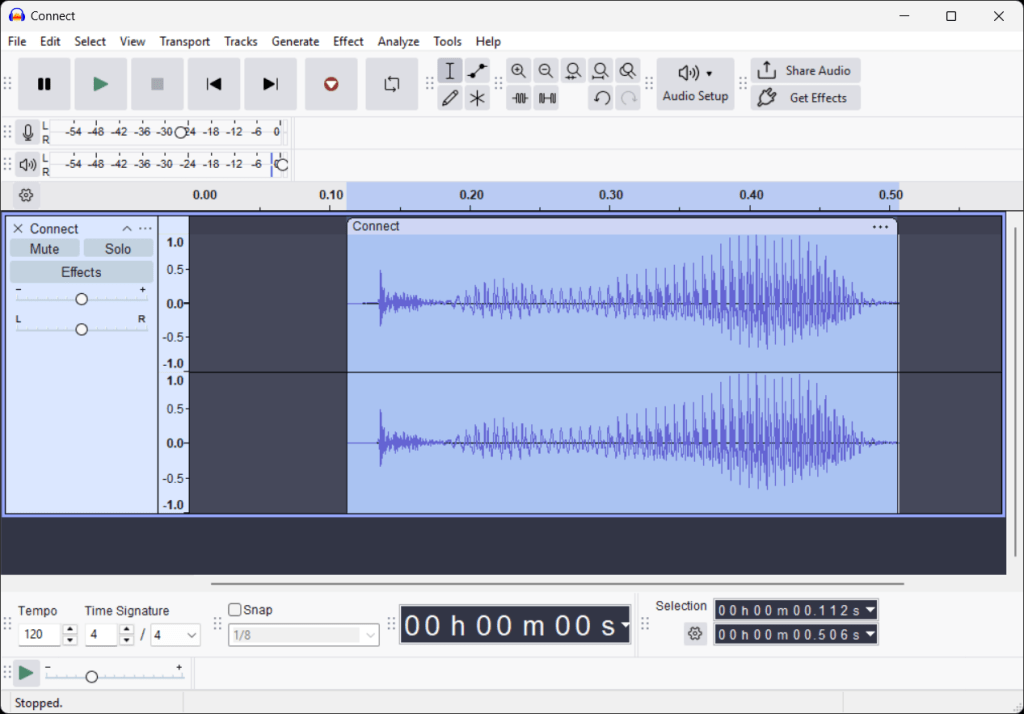The image size is (1024, 714).
Task: Choose the Multi-tool asterisk icon
Action: [x=477, y=98]
